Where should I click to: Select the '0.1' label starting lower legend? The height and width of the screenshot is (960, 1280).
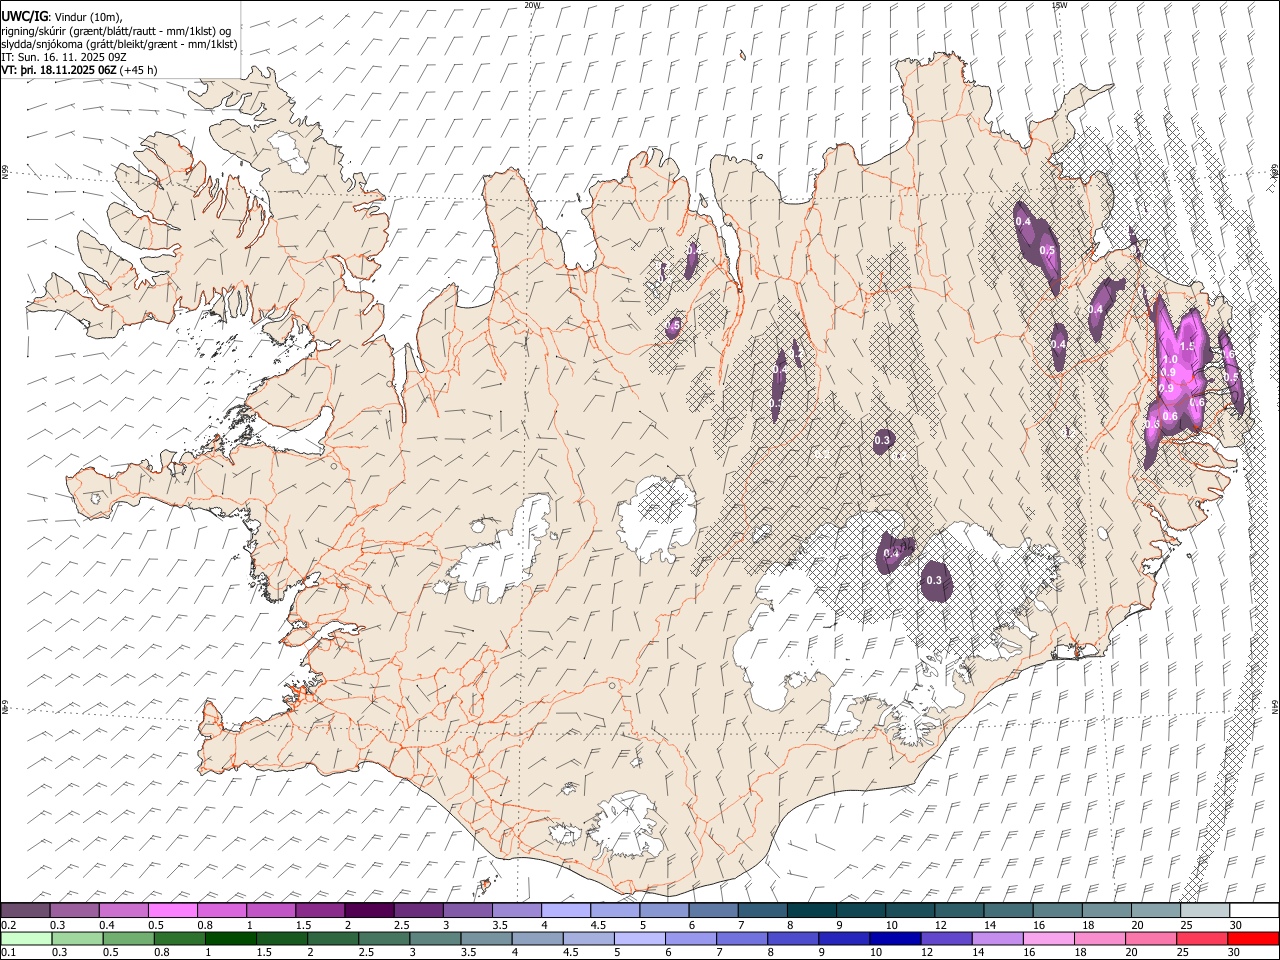(x=8, y=953)
